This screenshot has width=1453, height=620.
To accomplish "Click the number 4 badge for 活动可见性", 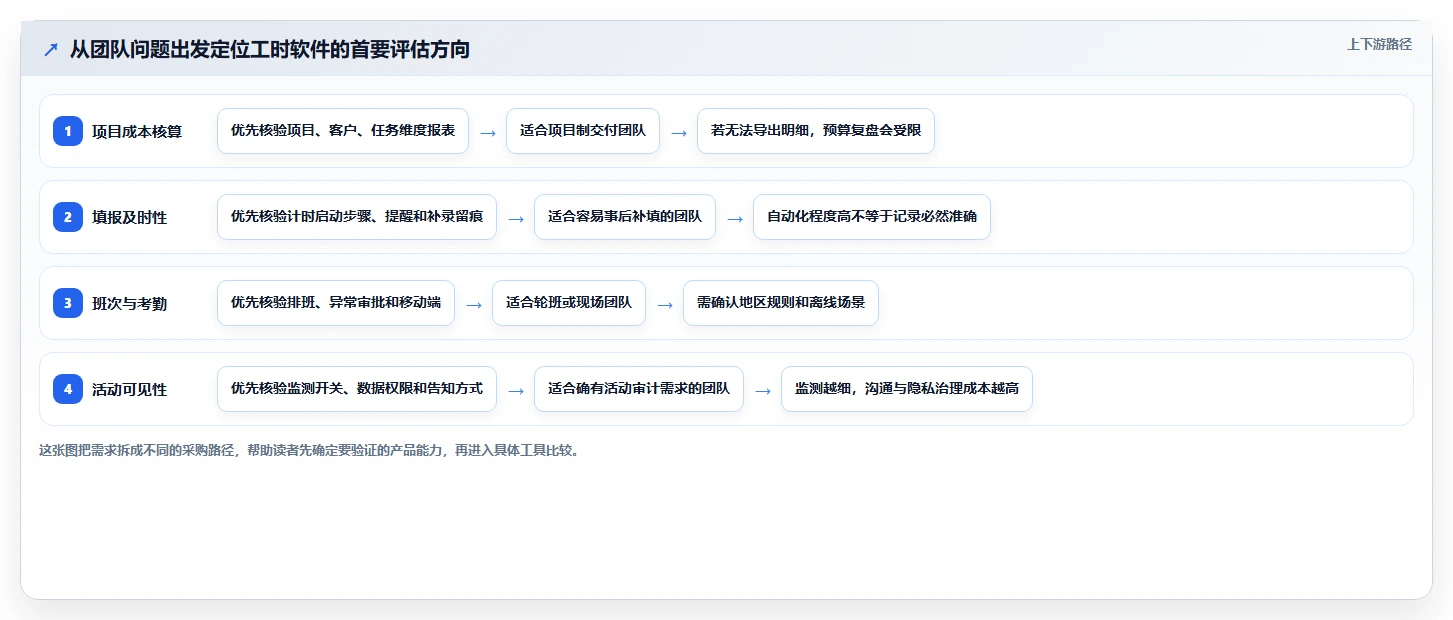I will (x=68, y=388).
